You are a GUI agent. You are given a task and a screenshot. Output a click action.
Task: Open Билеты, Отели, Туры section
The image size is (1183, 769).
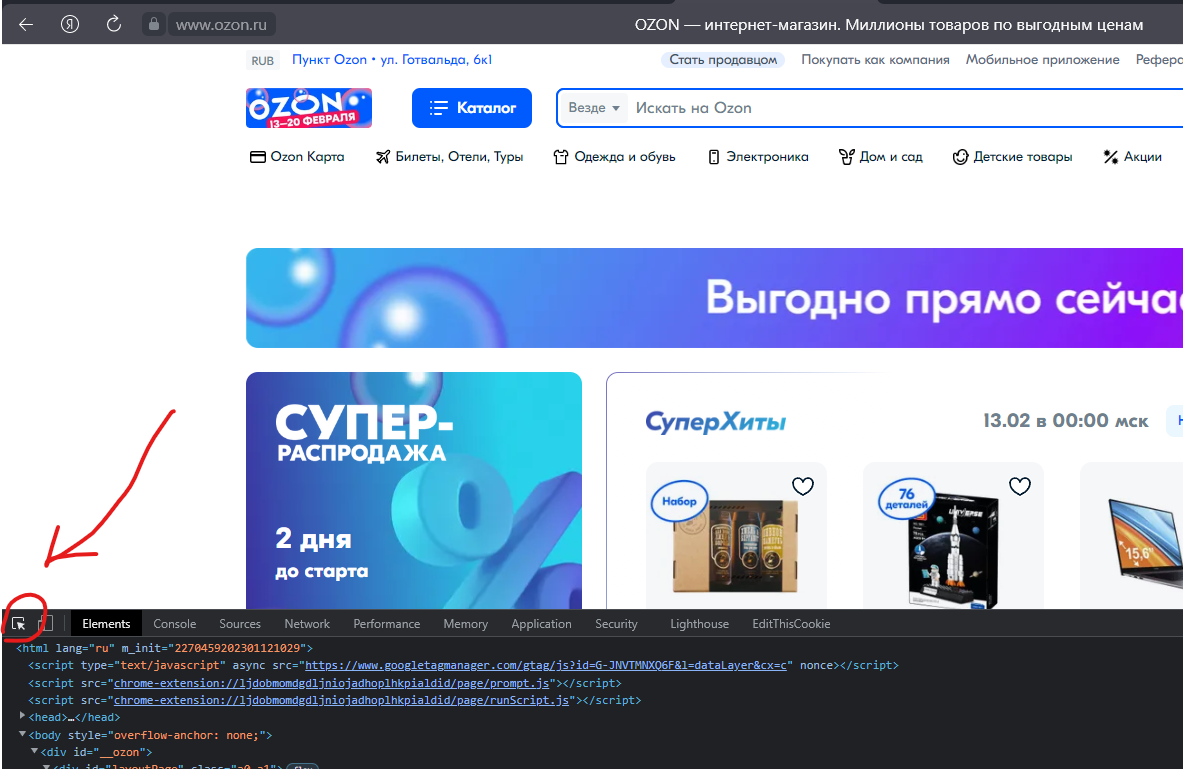pyautogui.click(x=450, y=157)
